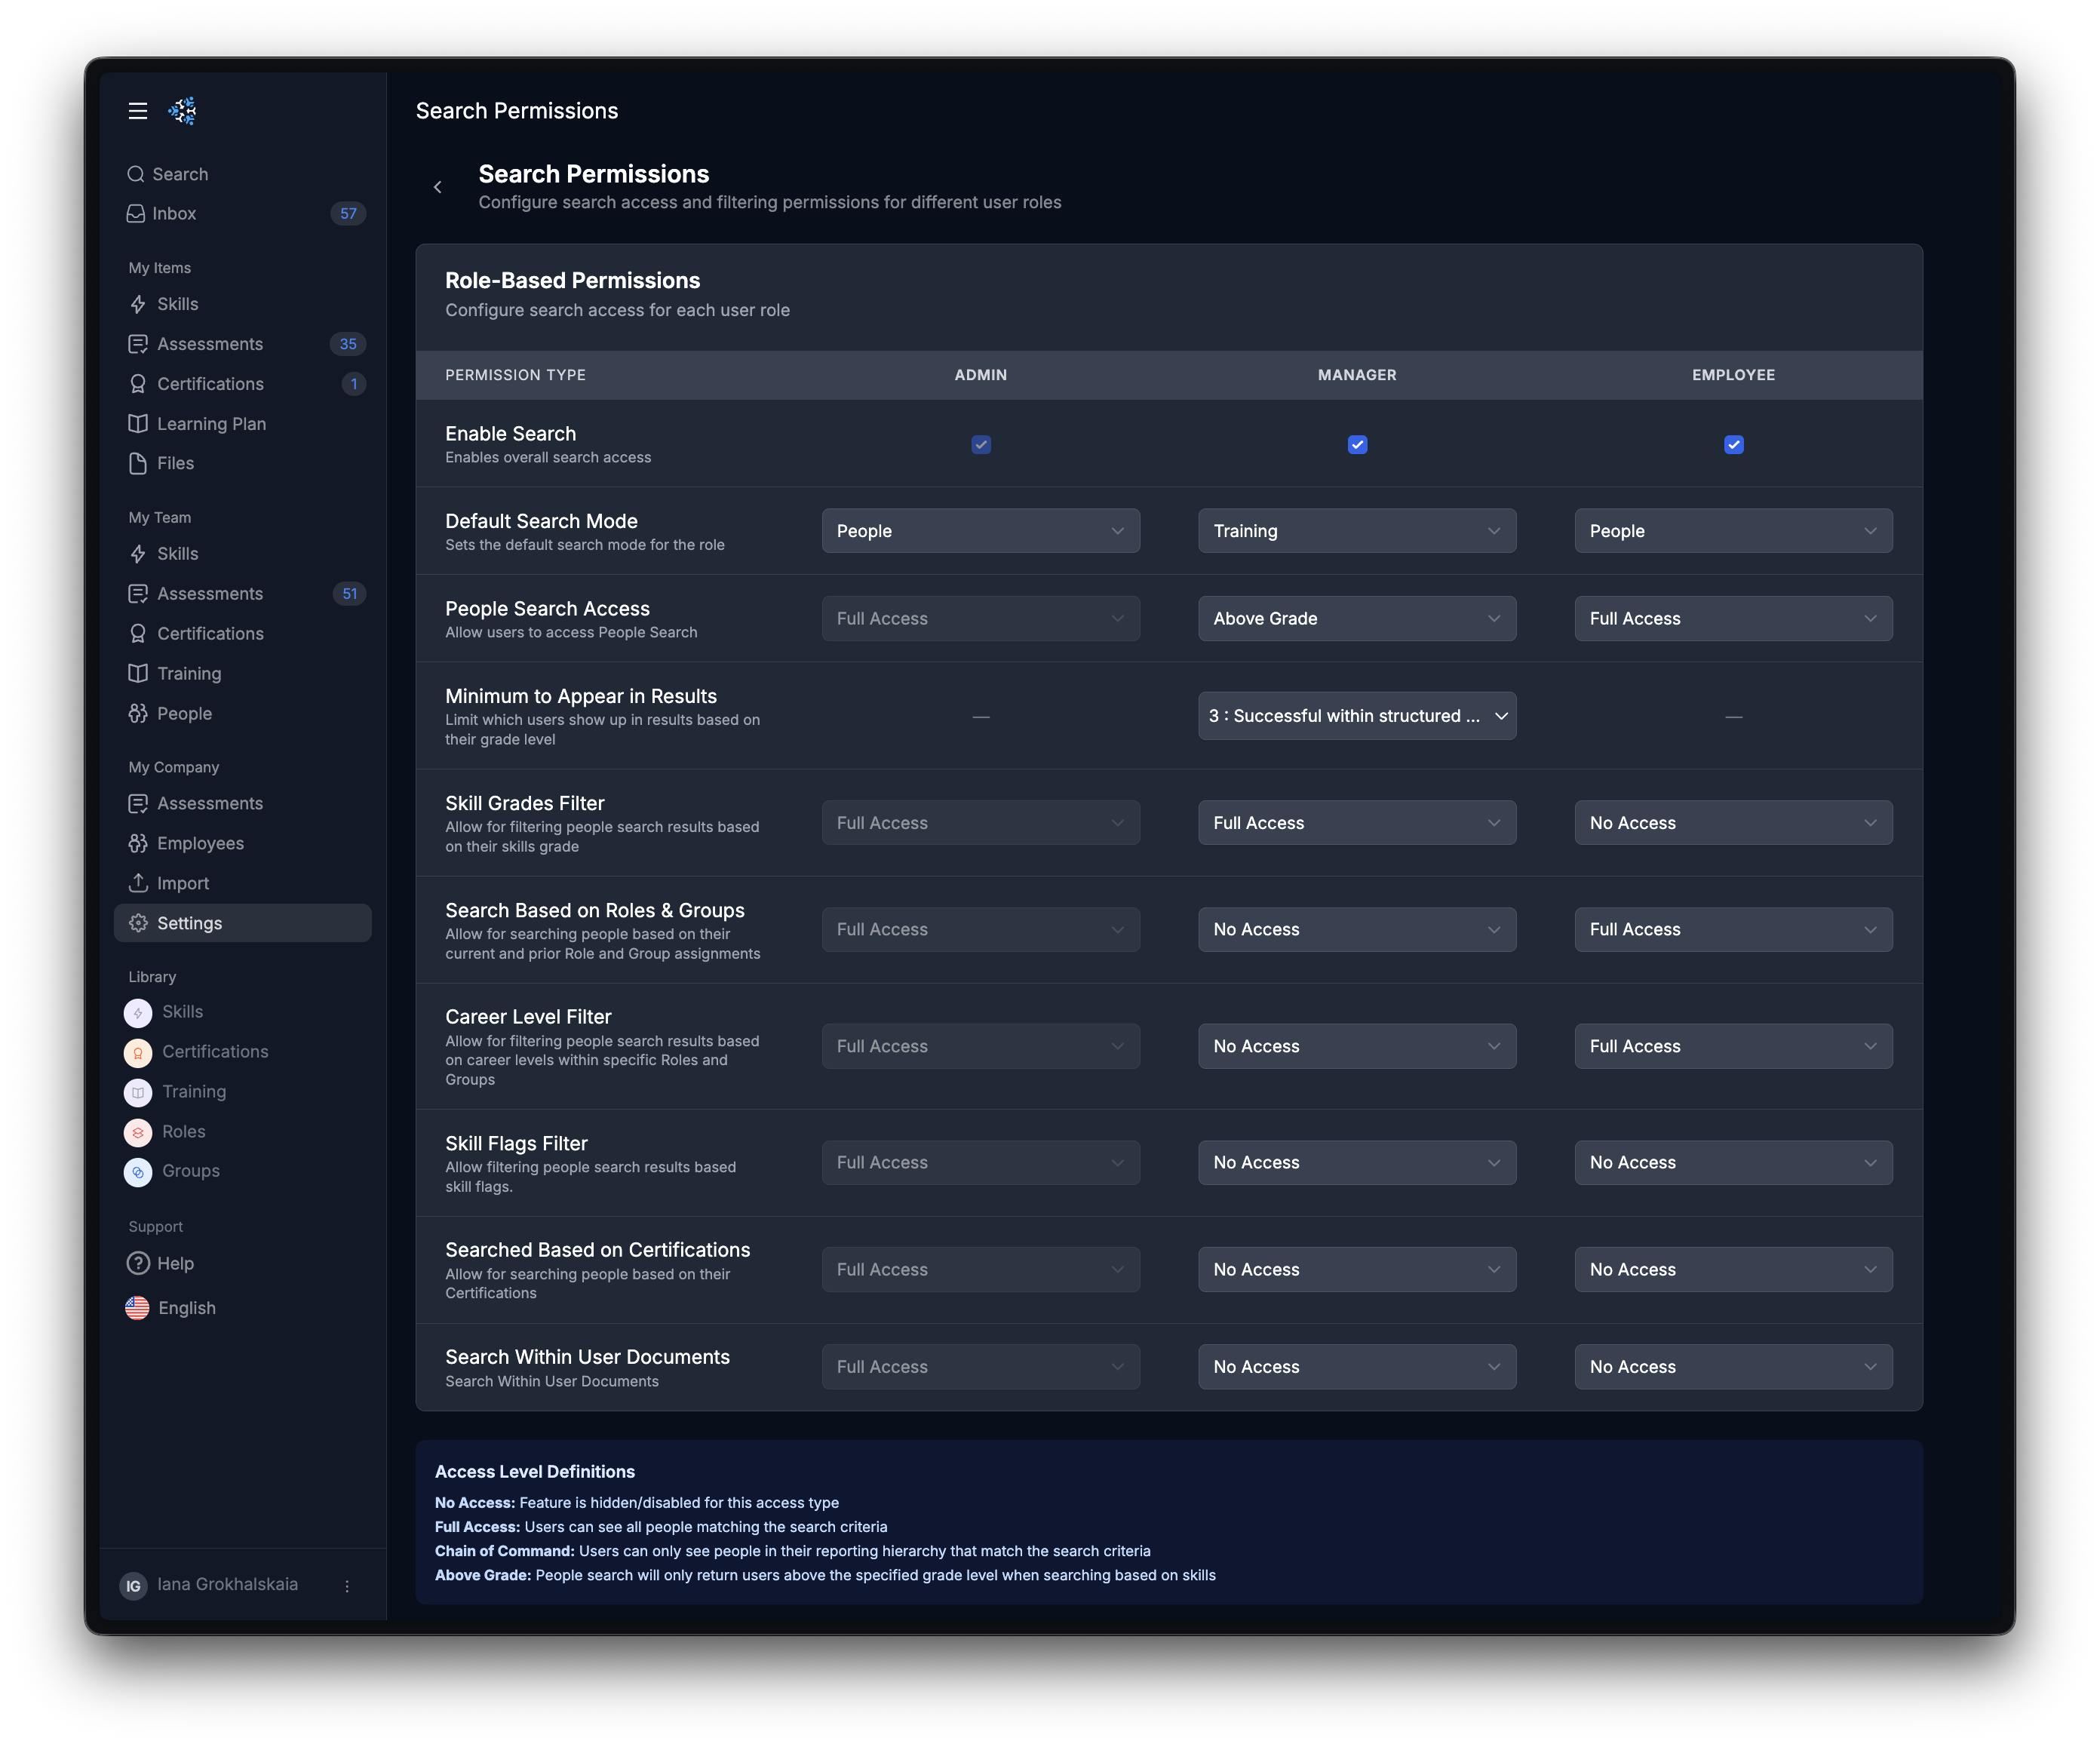Click the Help question mark icon
This screenshot has width=2100, height=1747.
click(138, 1263)
